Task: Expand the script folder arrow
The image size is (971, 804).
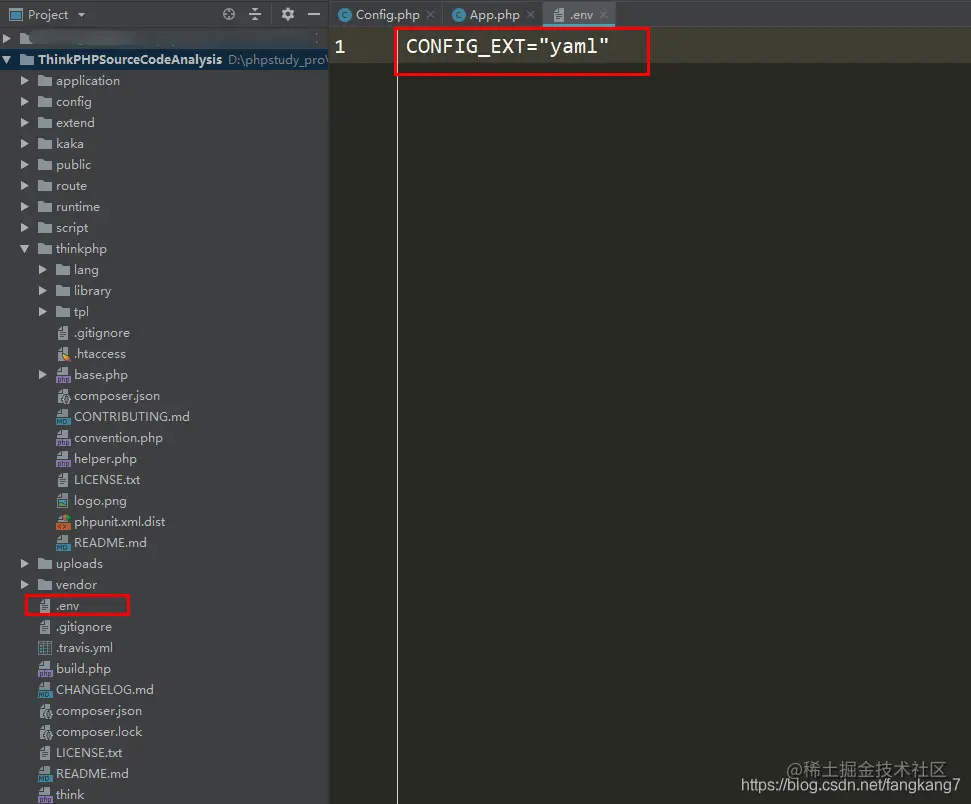Action: point(25,228)
